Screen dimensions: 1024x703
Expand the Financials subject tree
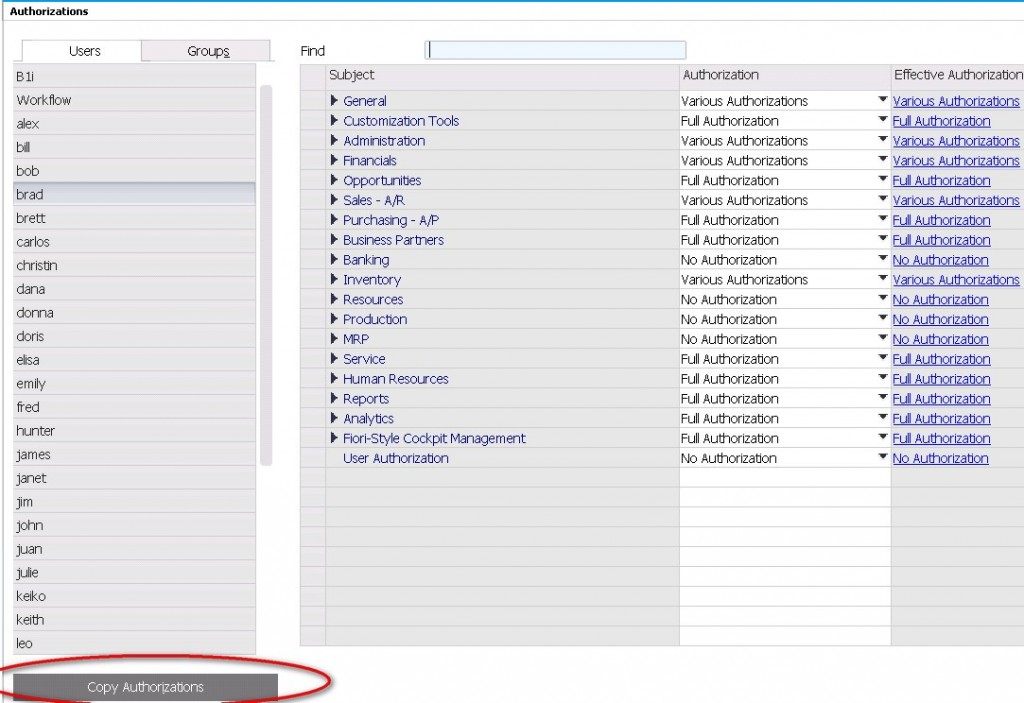(x=335, y=161)
